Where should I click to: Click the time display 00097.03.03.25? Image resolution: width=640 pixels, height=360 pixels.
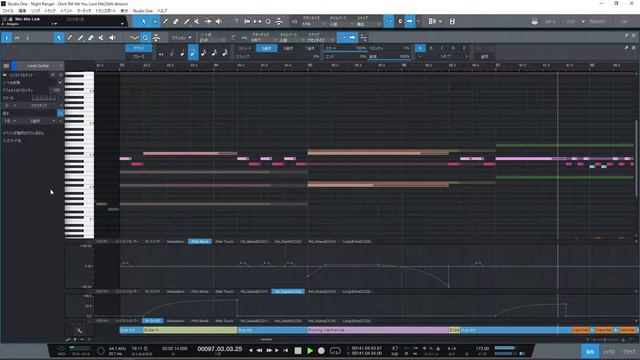click(x=220, y=349)
